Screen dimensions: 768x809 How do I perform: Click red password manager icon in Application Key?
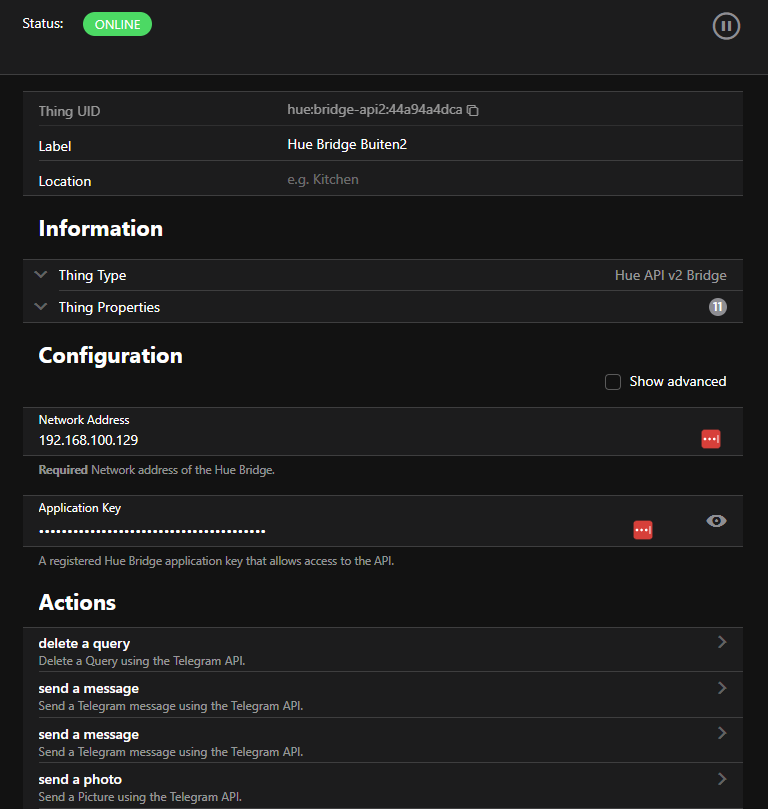pyautogui.click(x=643, y=529)
